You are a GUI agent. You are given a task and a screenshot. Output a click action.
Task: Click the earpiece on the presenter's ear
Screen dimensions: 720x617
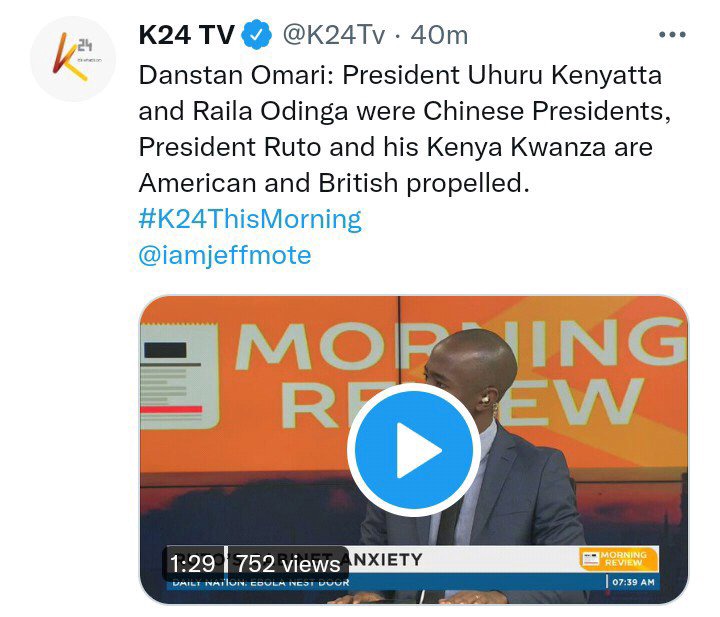486,398
